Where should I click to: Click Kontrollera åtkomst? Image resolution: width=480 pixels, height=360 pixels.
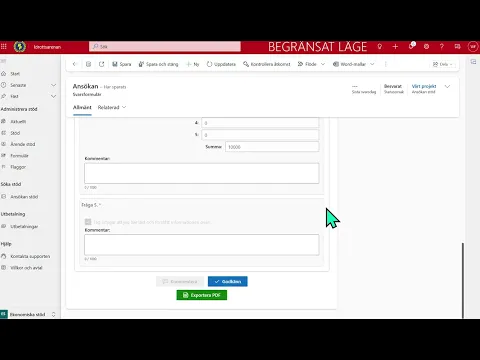[x=267, y=64]
